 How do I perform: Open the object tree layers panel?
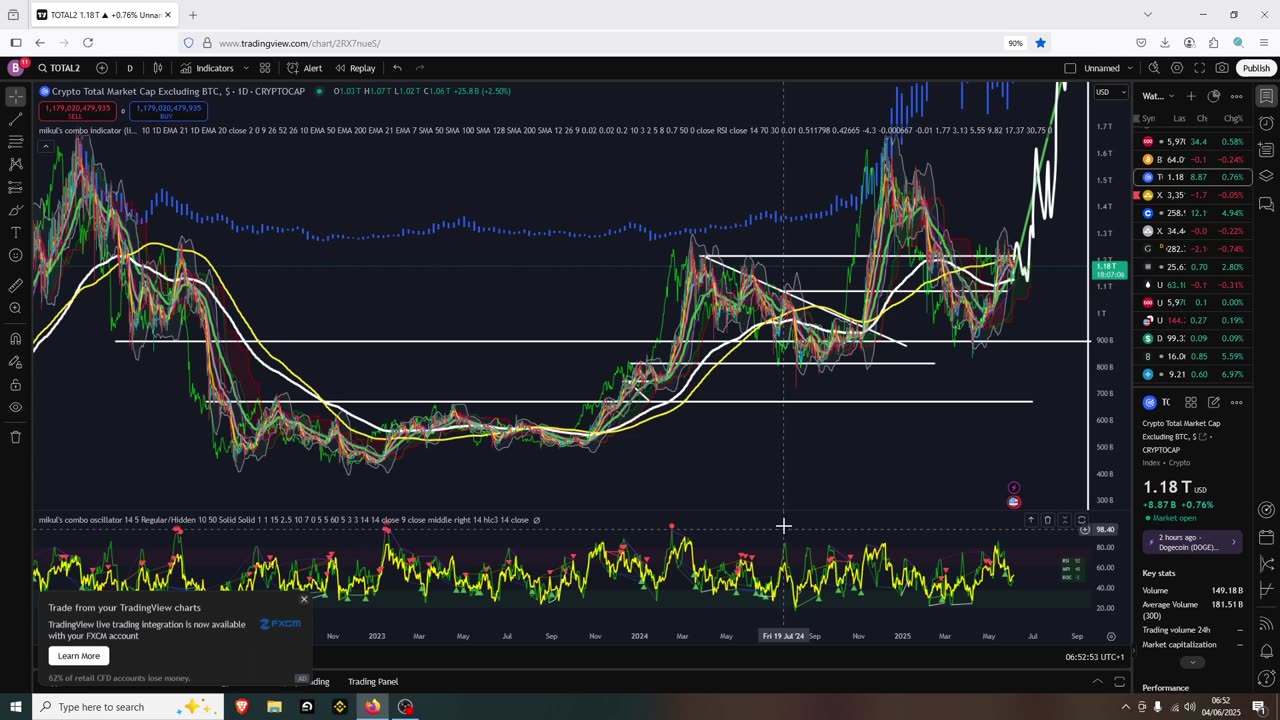tap(1266, 177)
